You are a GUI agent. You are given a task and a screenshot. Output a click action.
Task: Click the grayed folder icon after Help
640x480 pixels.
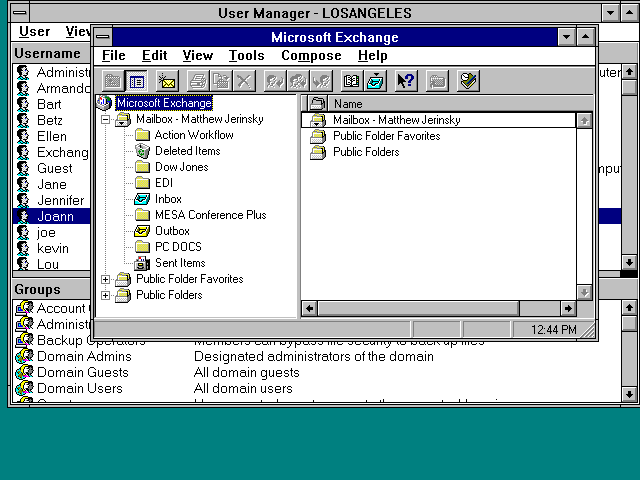pos(437,81)
